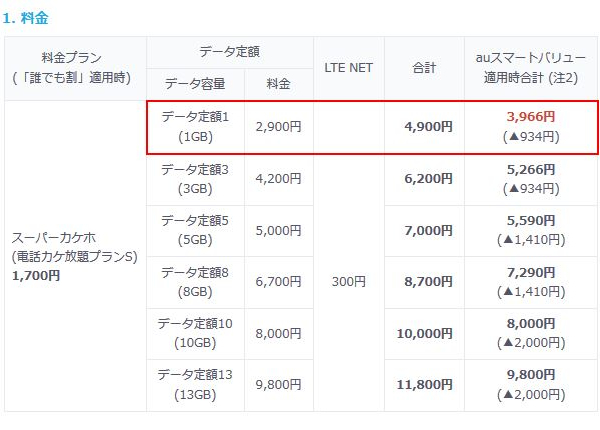The image size is (600, 430).
Task: Select the LTE NET column header
Action: tap(348, 67)
